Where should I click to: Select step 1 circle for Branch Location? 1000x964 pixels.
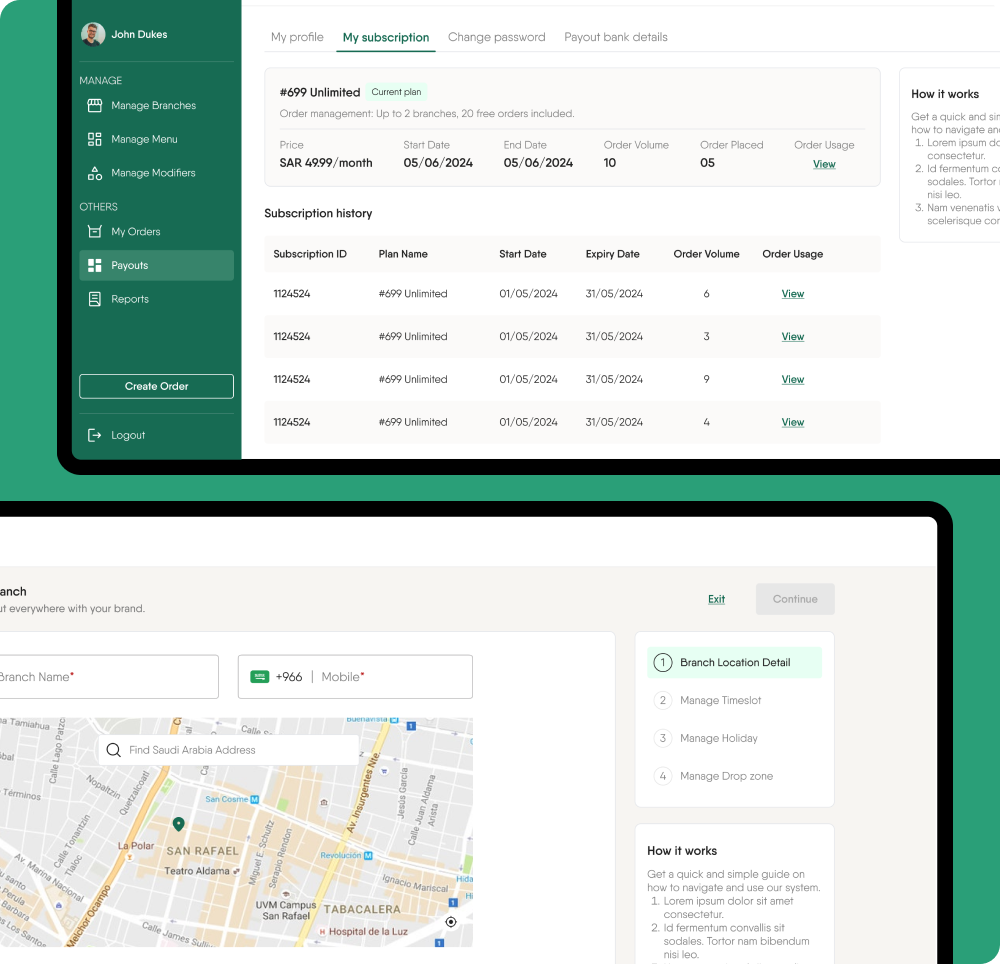[x=663, y=662]
